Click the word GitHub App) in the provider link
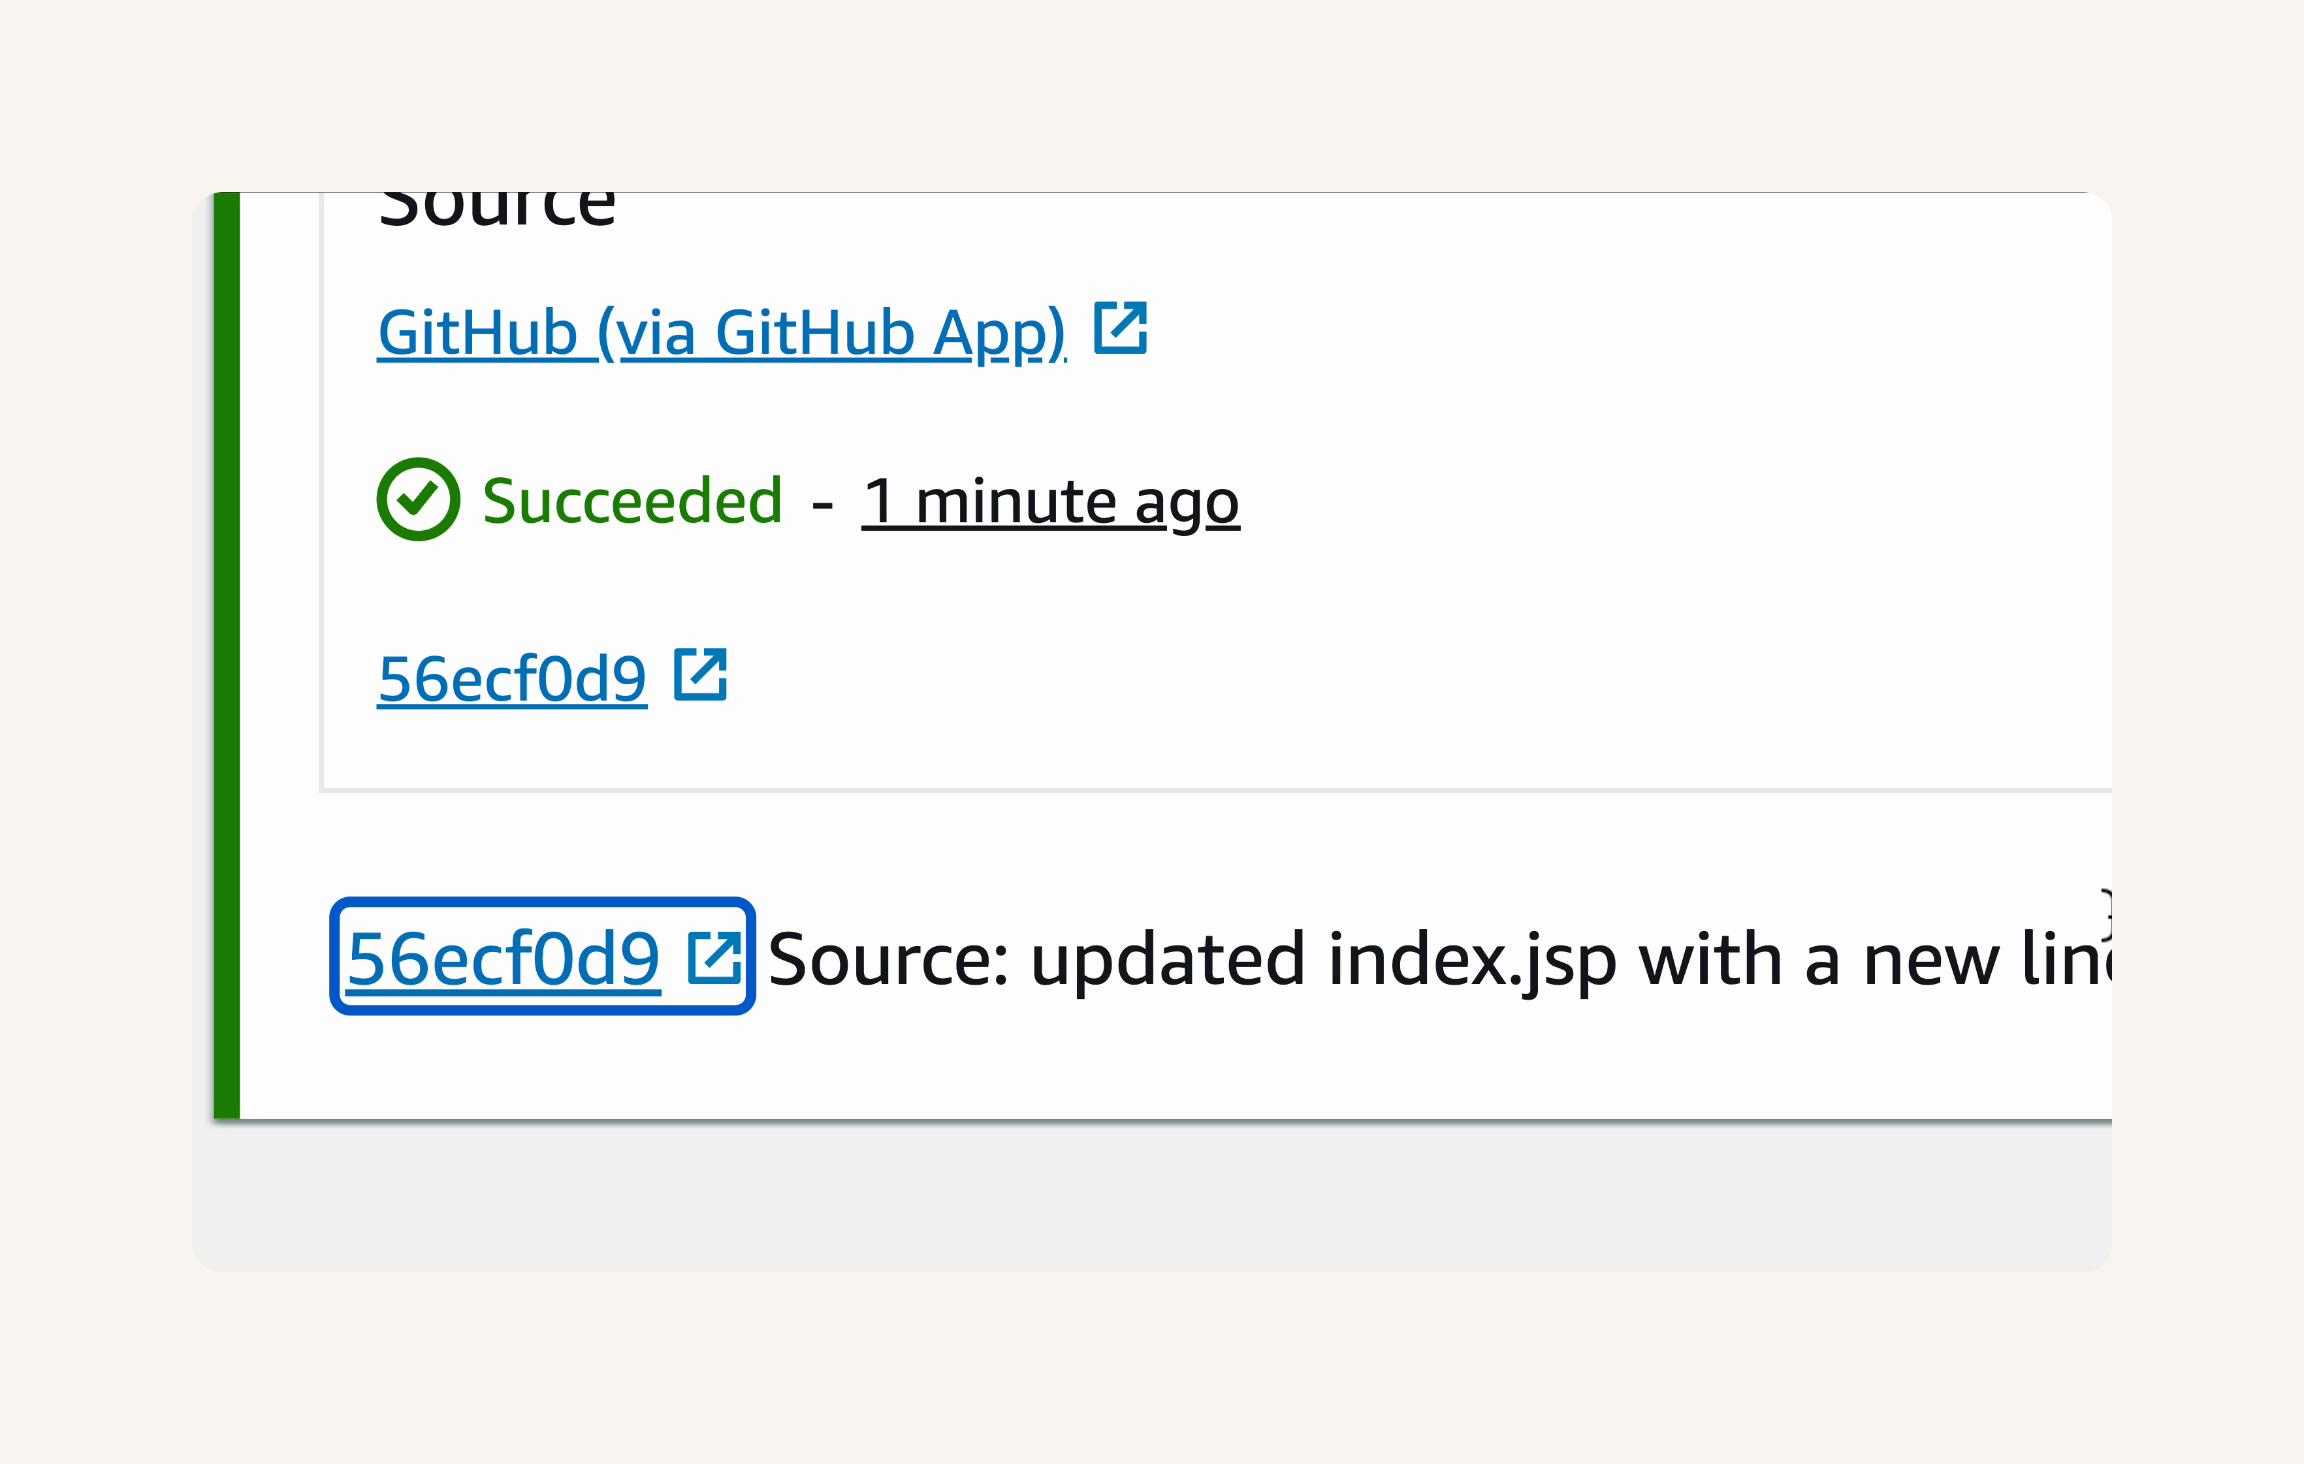Viewport: 2304px width, 1464px height. pos(890,332)
